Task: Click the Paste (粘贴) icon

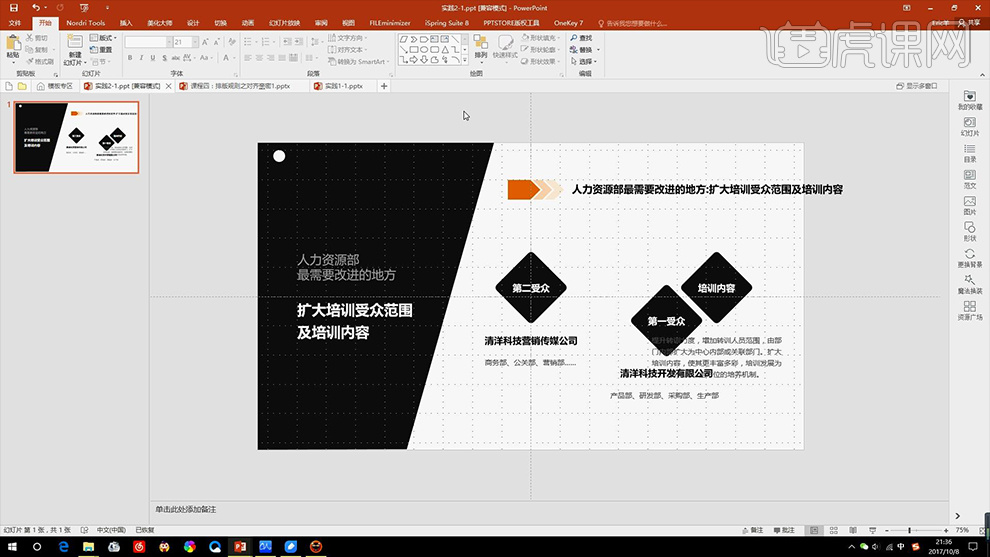Action: coord(13,43)
